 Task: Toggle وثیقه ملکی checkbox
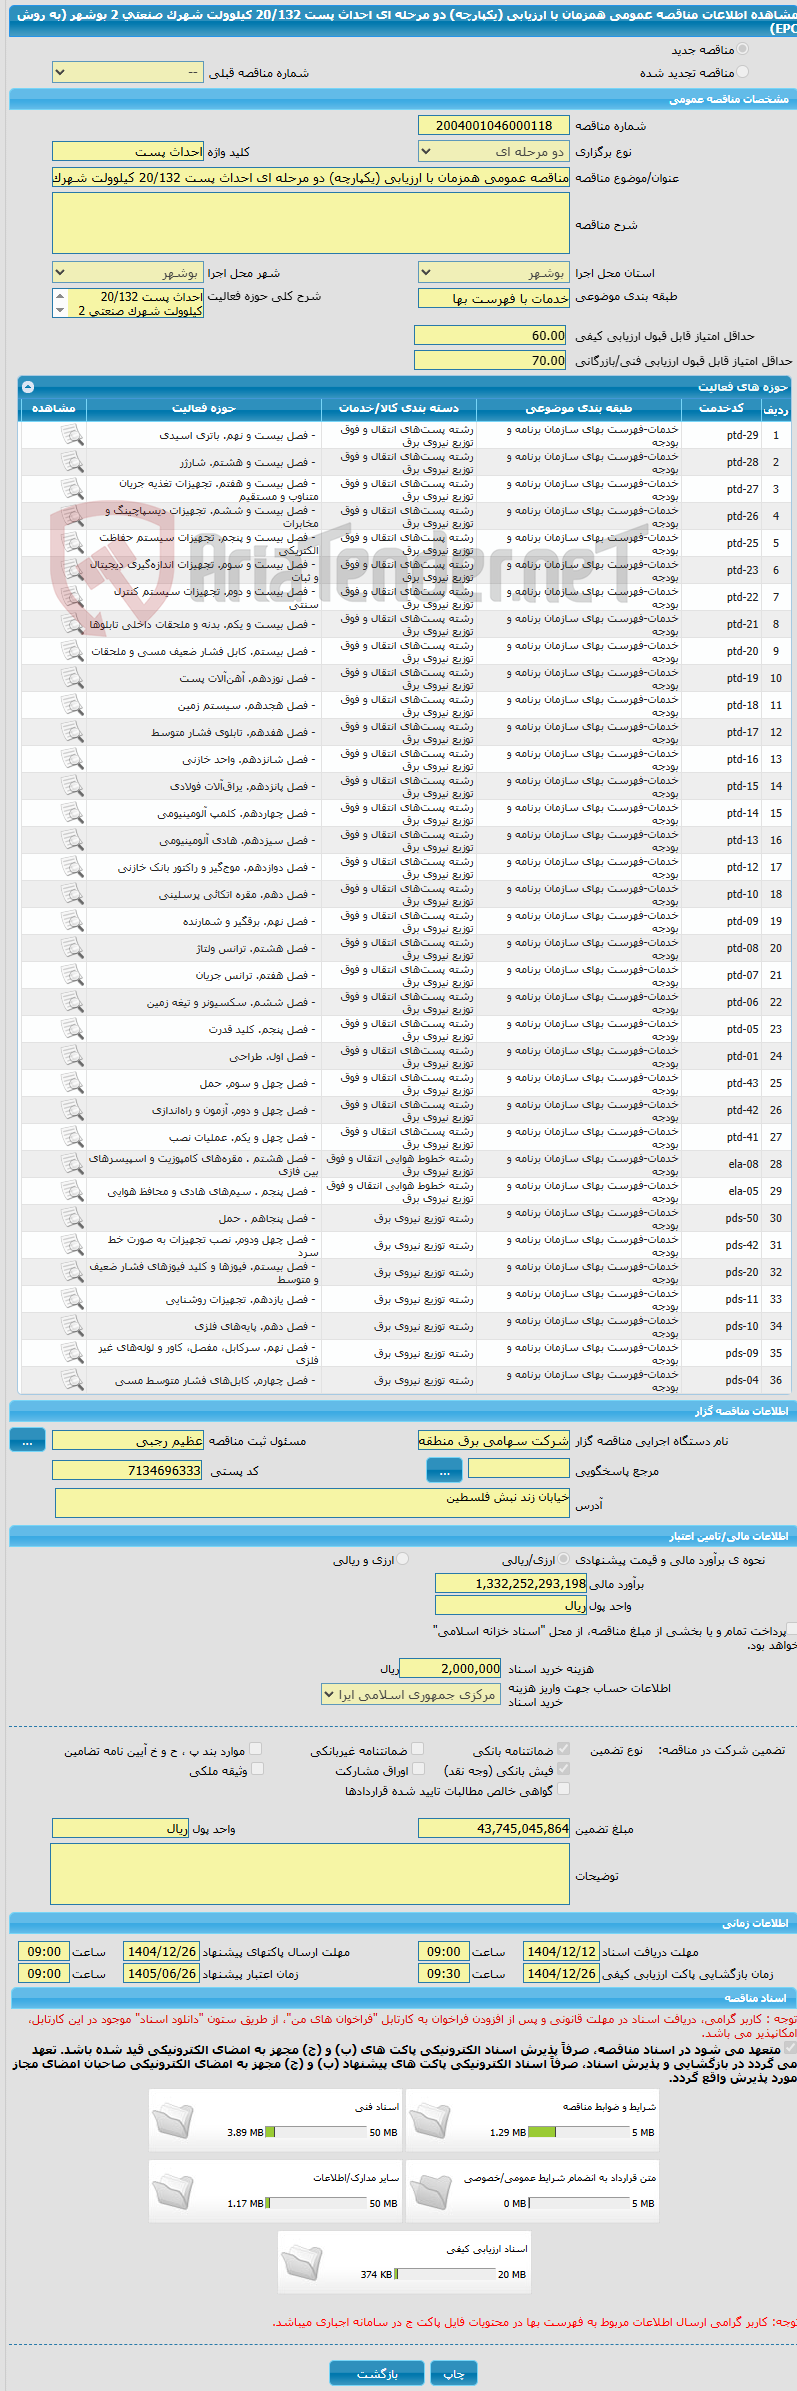(256, 1769)
